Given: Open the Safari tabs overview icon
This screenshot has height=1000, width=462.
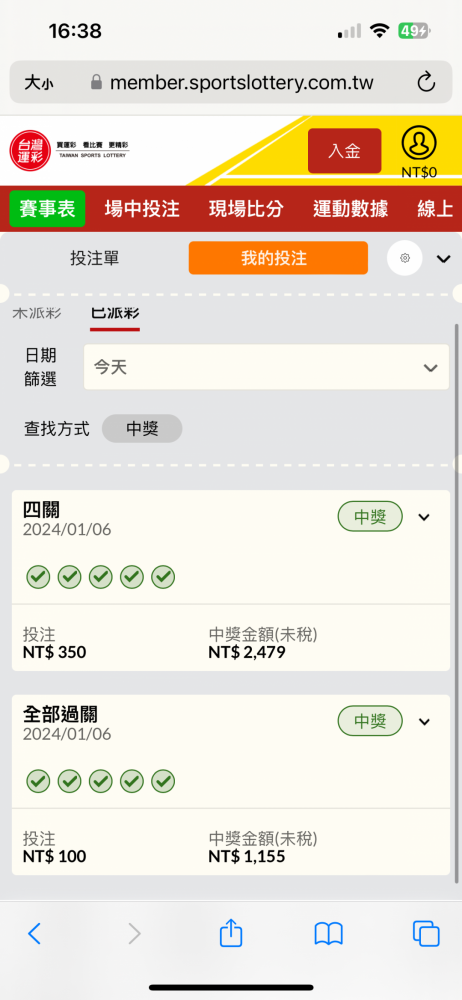Looking at the screenshot, I should (426, 934).
